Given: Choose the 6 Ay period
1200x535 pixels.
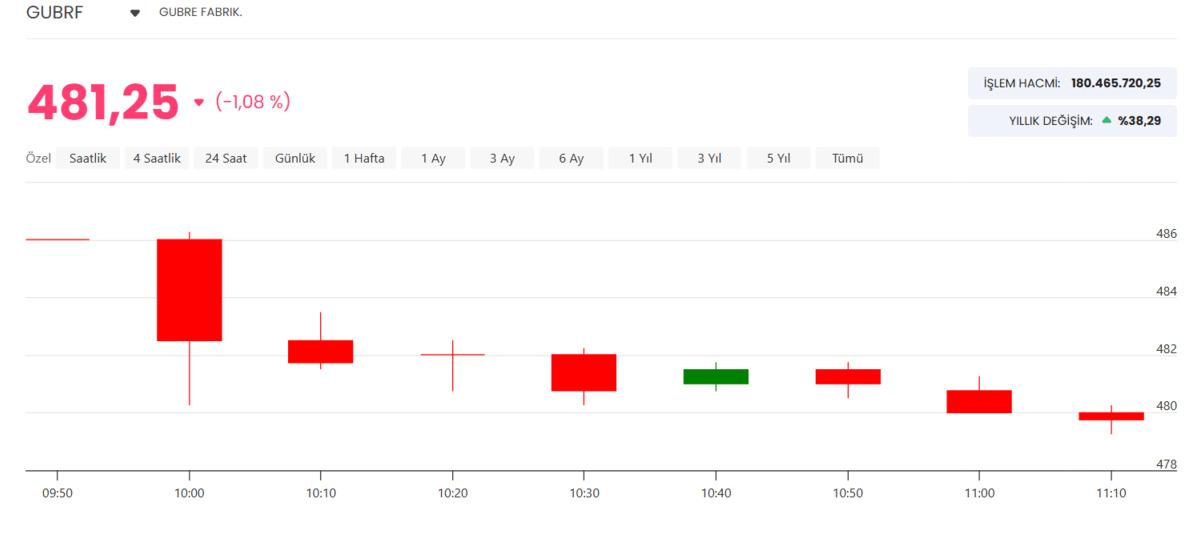Looking at the screenshot, I should [571, 158].
